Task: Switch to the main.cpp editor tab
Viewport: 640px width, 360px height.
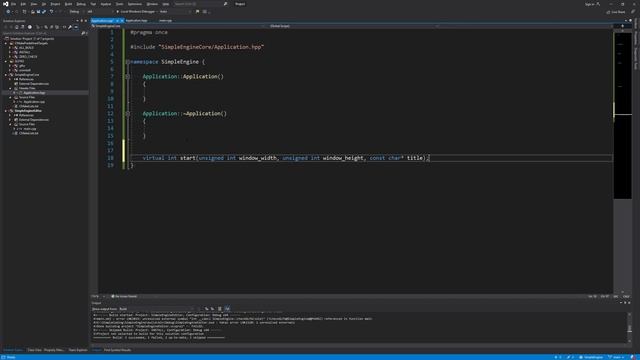Action: 165,20
